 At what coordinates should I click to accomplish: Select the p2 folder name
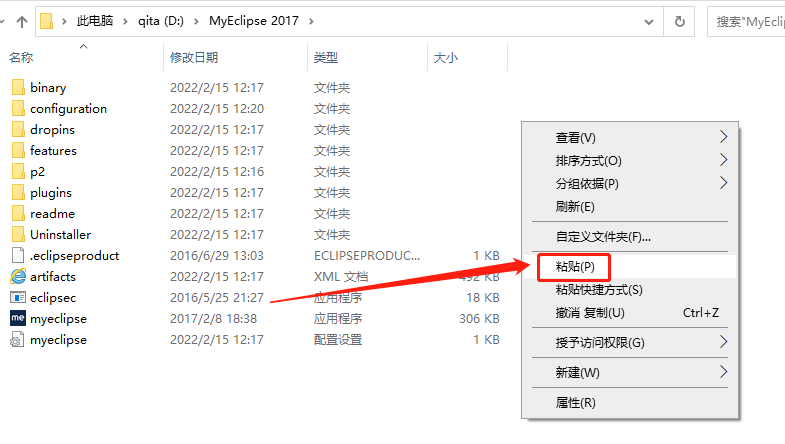(38, 172)
